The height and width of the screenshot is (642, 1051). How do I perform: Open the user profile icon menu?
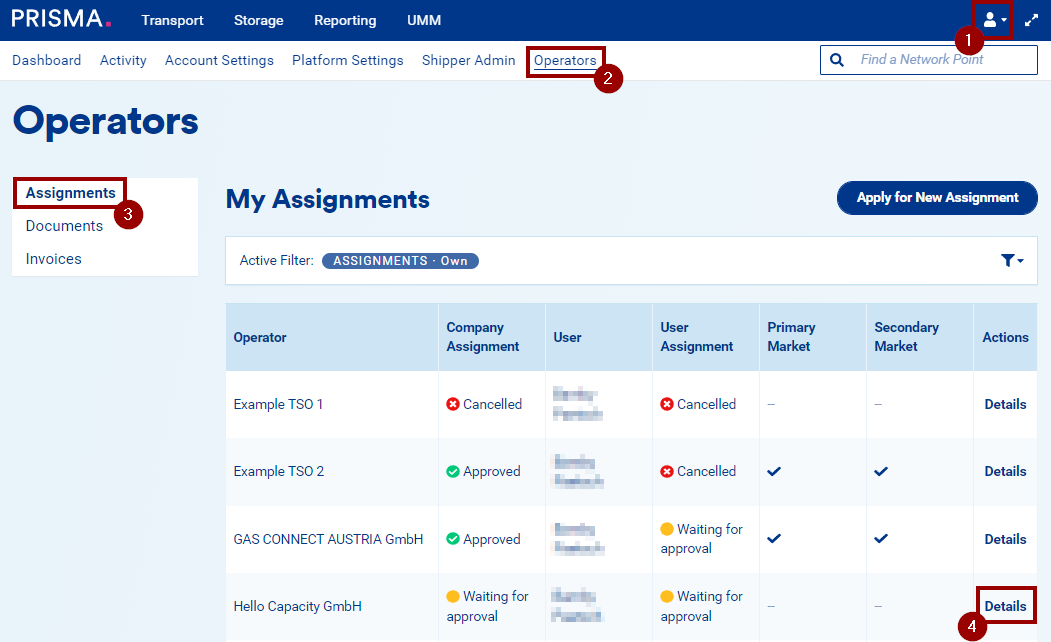993,20
